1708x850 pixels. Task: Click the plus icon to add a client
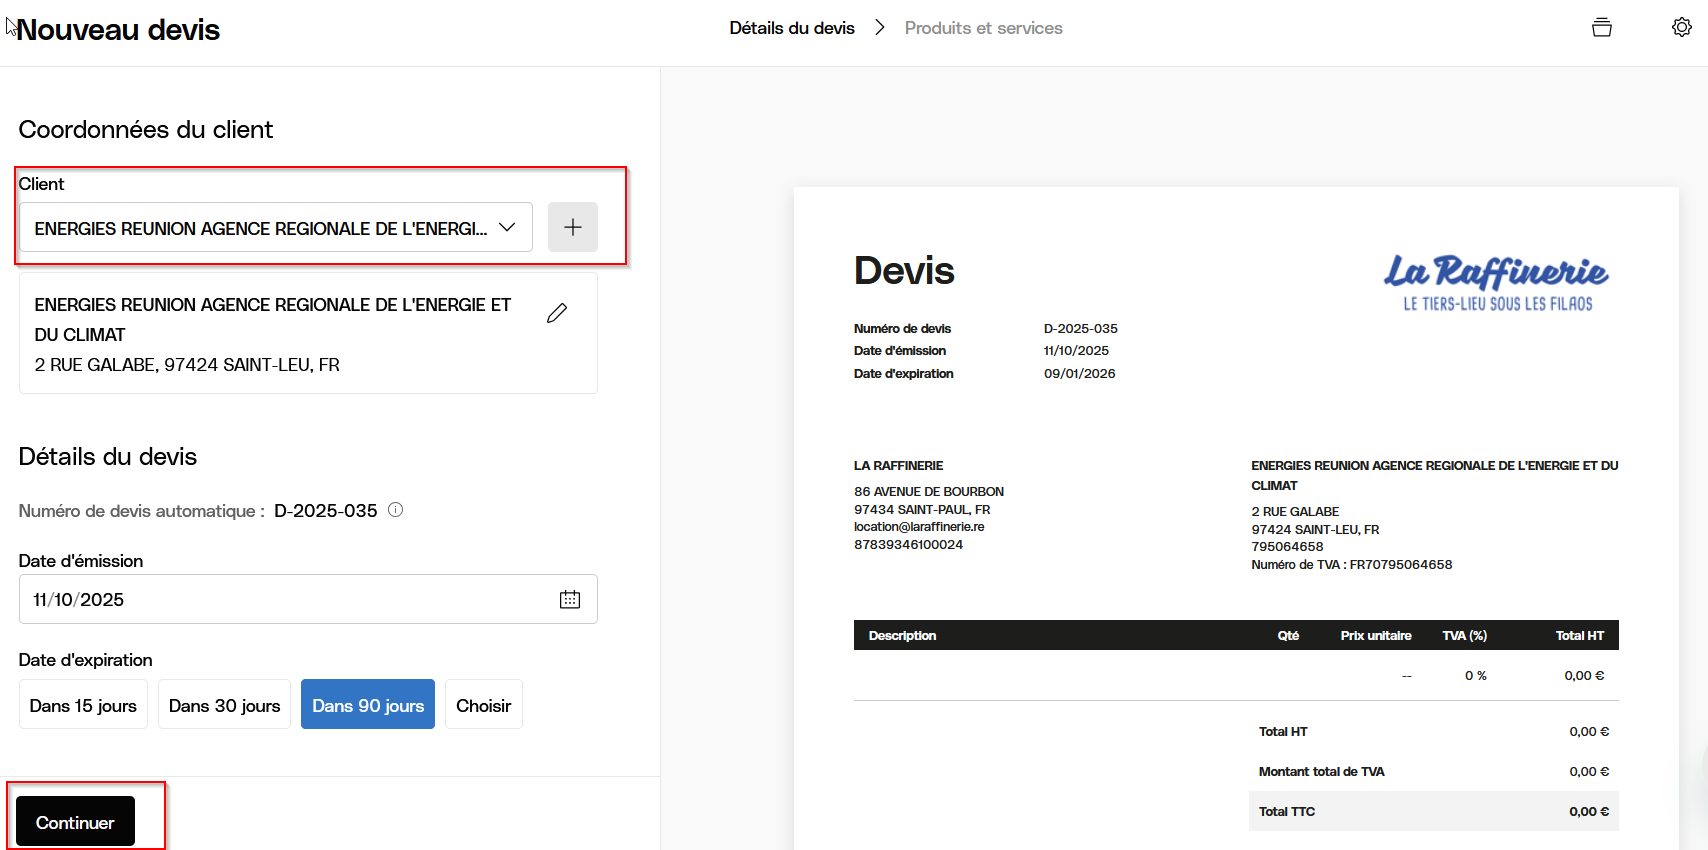[572, 227]
